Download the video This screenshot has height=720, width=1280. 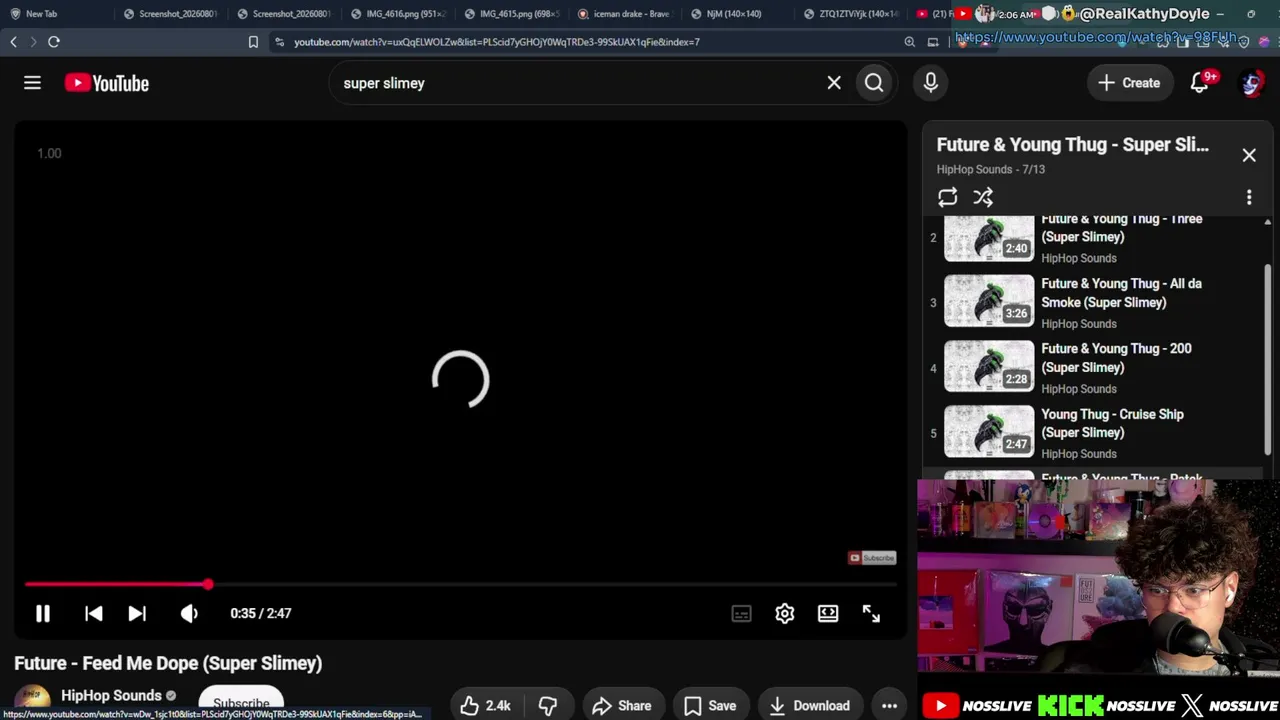click(809, 705)
